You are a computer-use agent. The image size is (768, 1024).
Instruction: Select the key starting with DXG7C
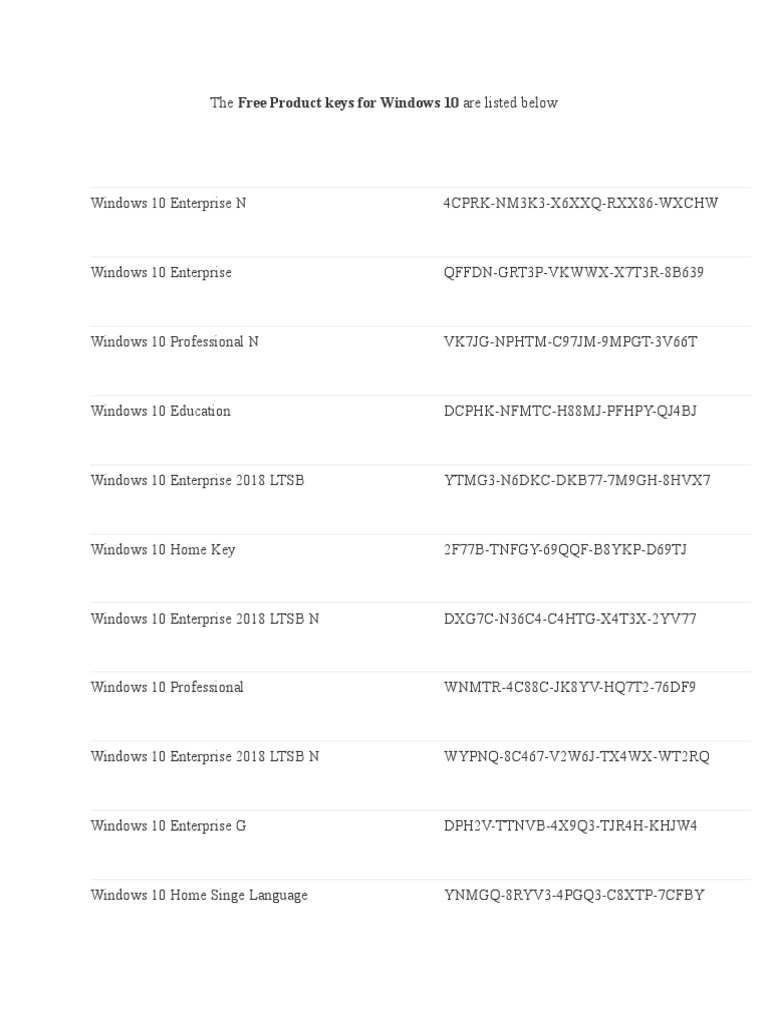(x=570, y=619)
